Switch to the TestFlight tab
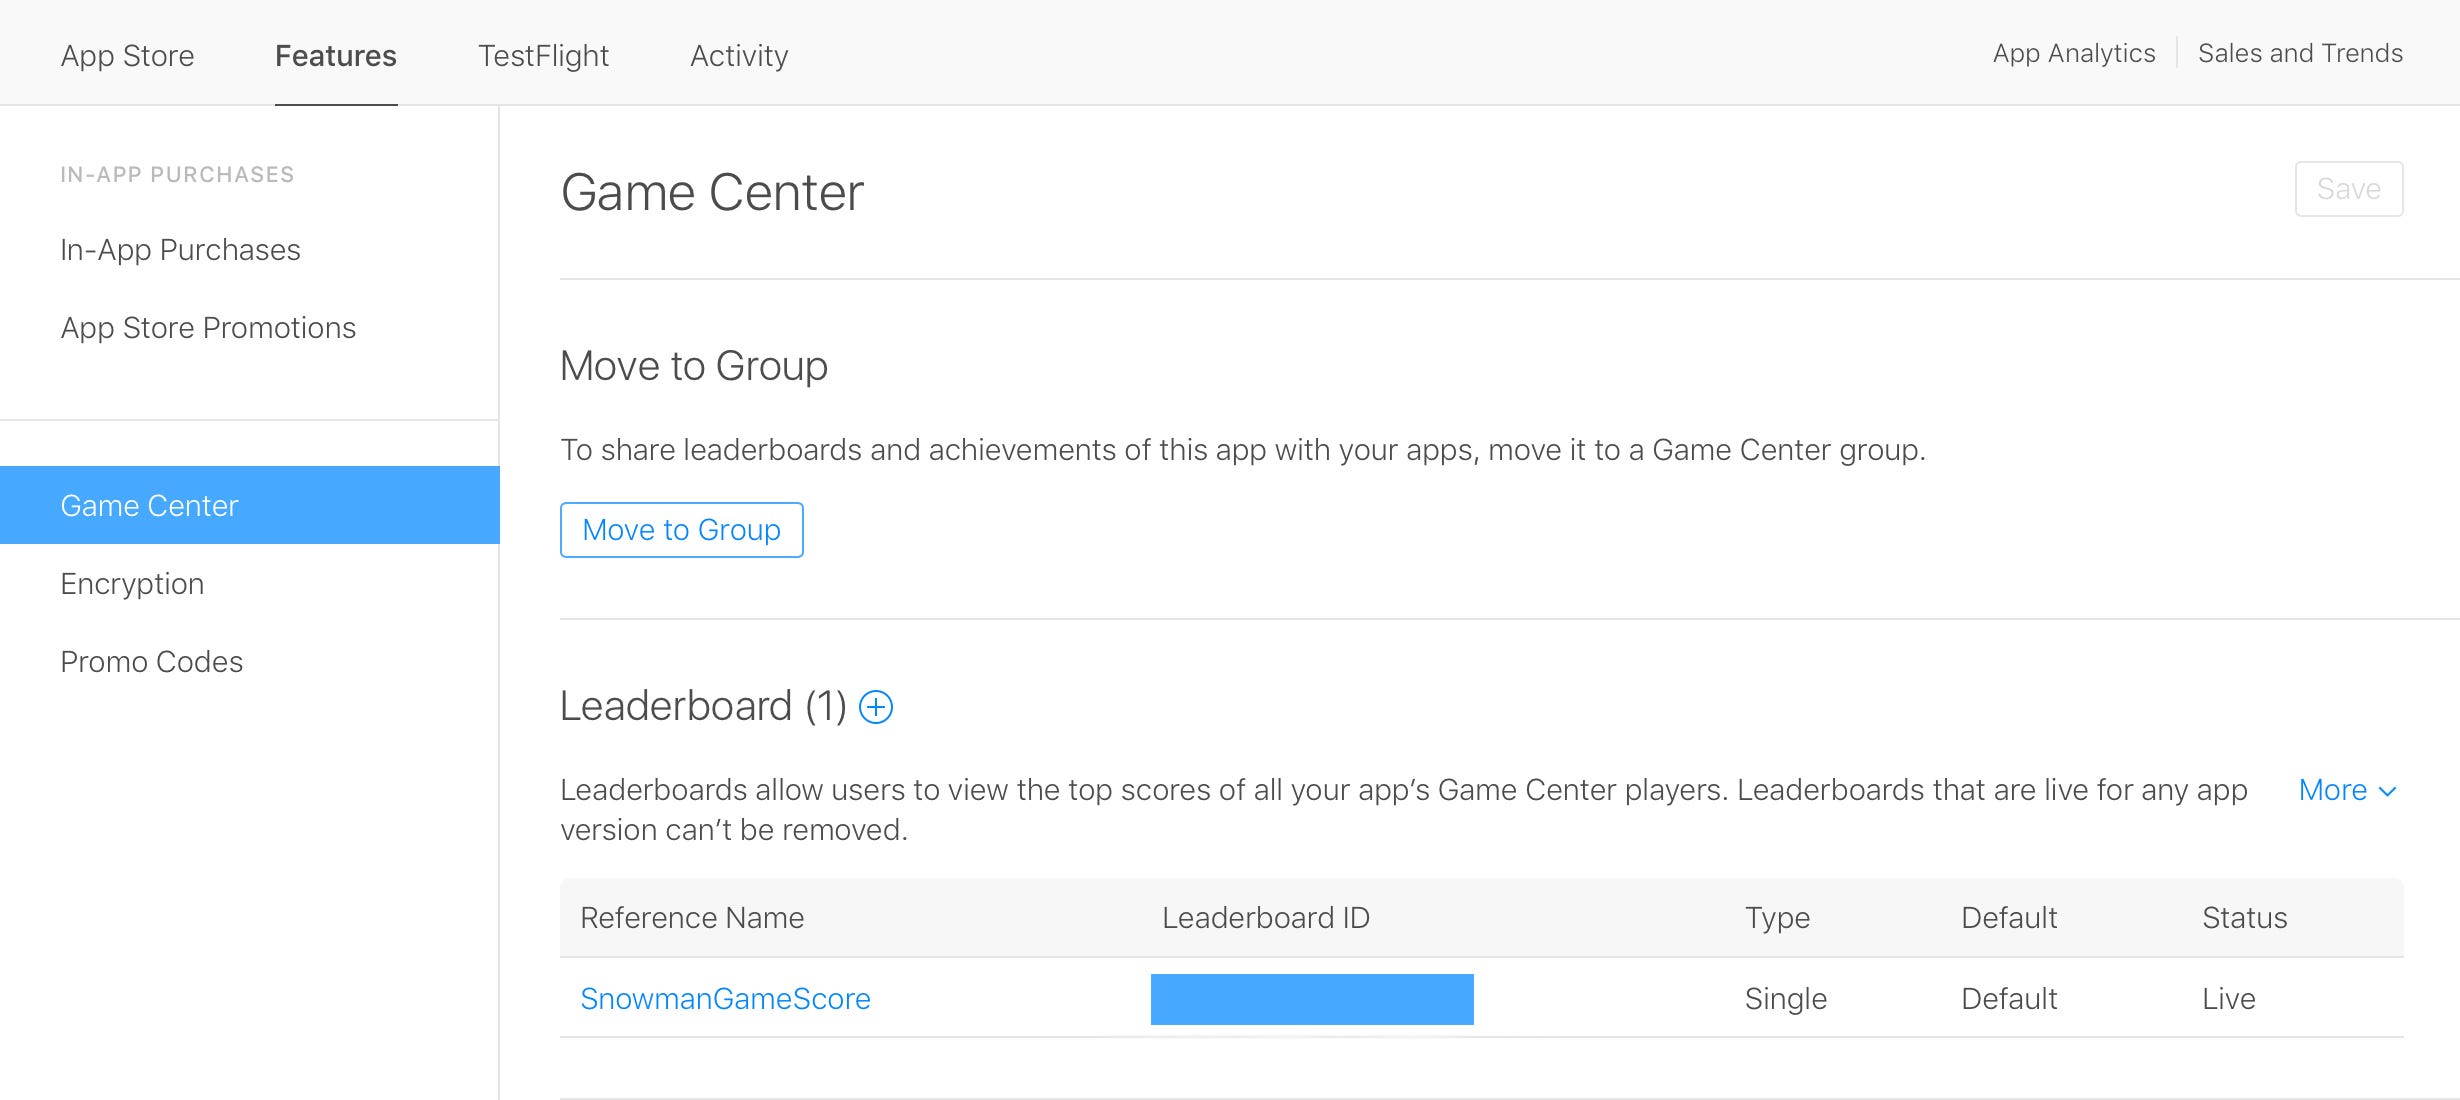 [543, 55]
